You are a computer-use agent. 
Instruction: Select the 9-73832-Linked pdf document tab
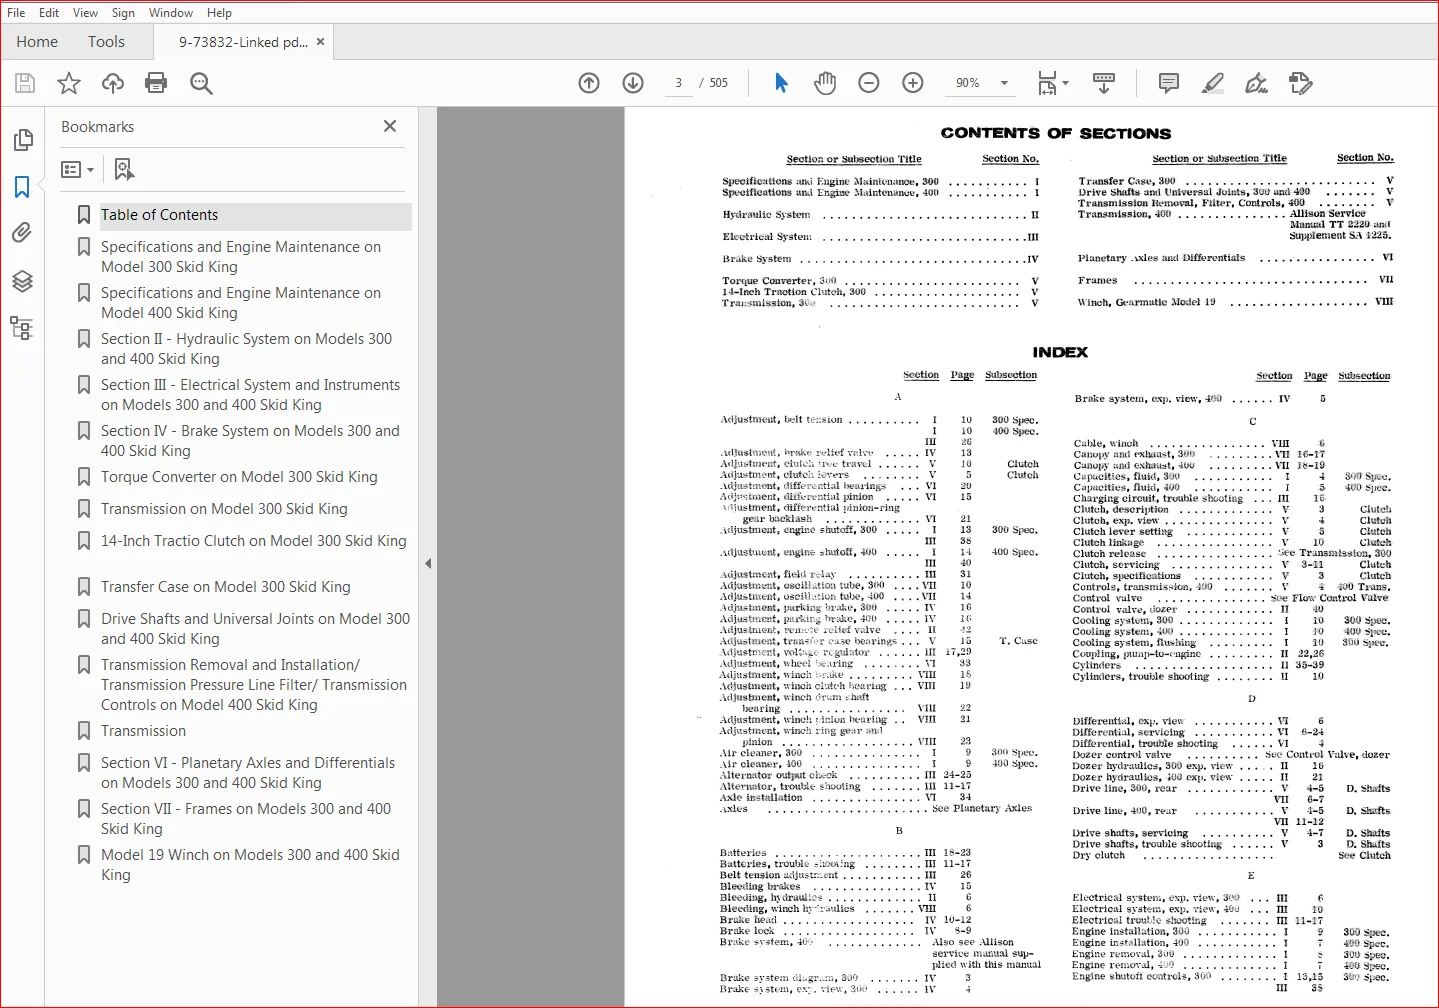243,42
